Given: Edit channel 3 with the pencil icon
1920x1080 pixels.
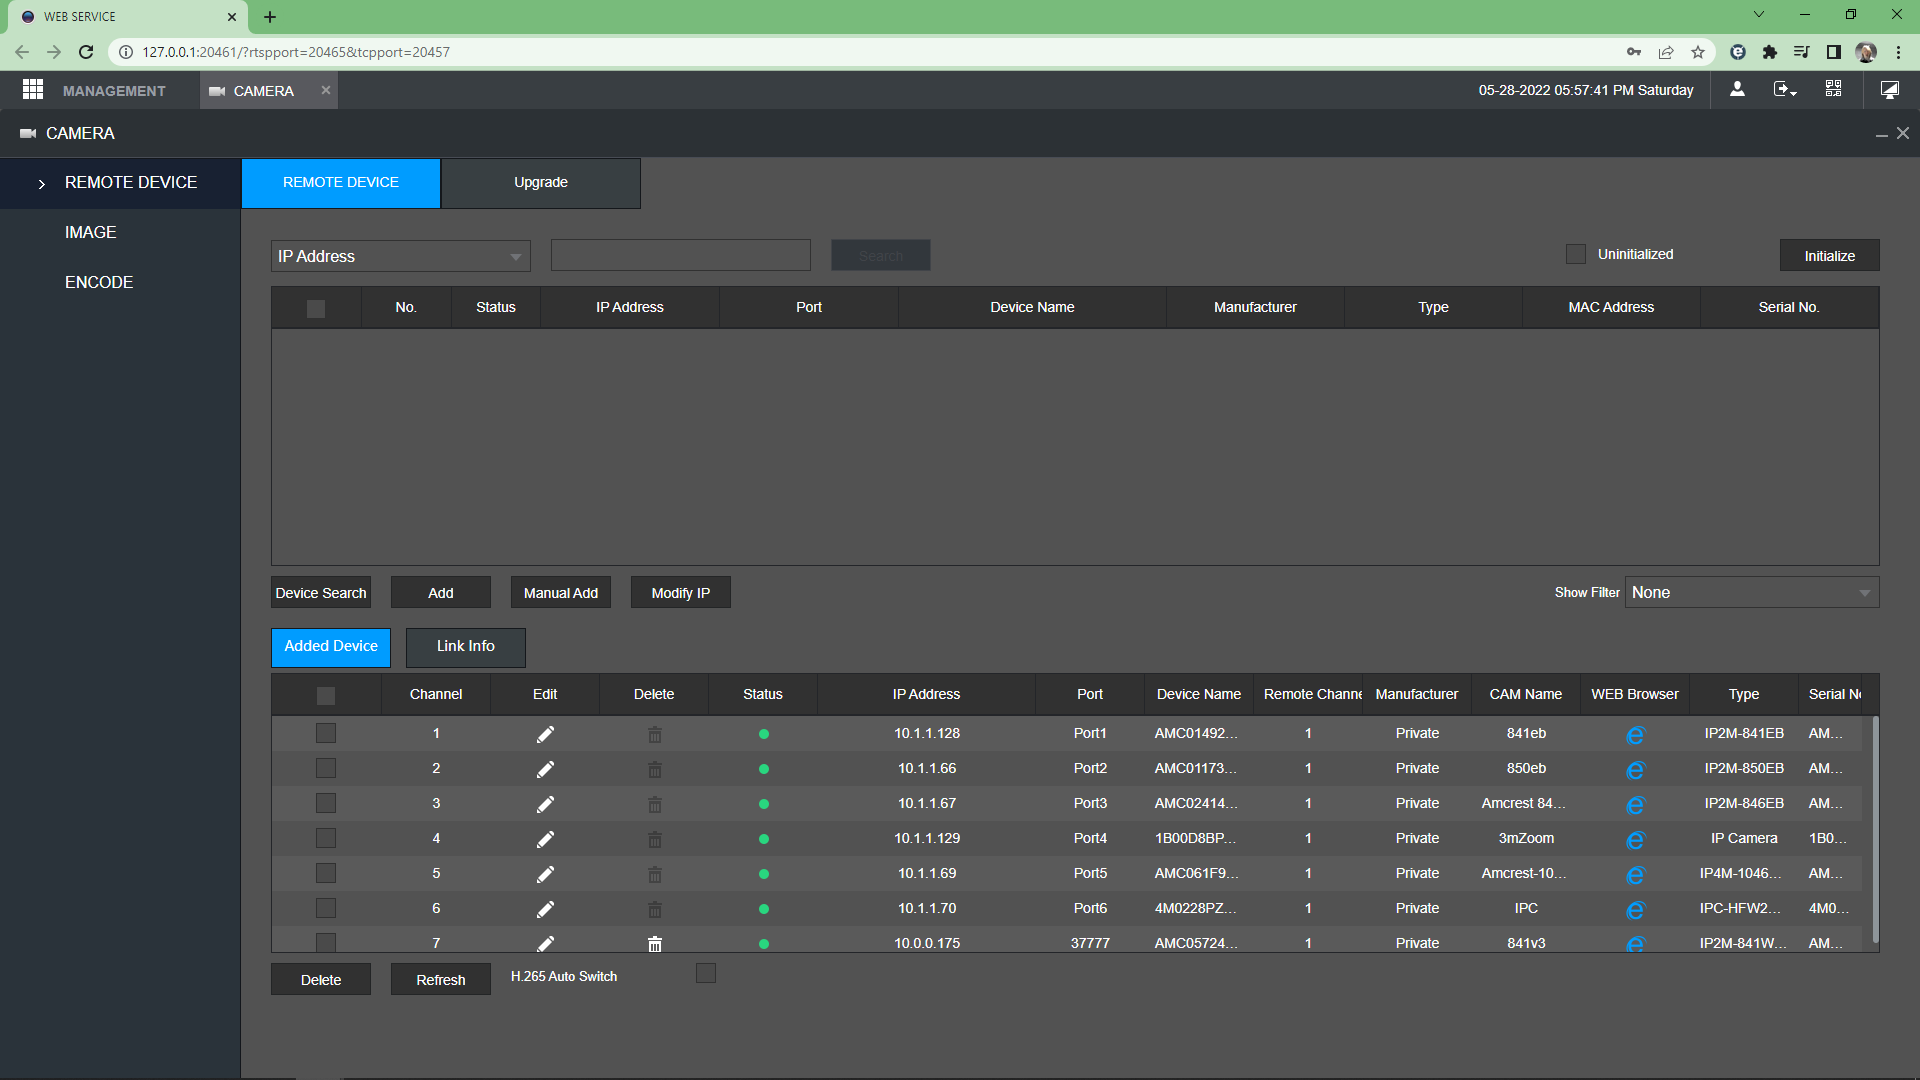Looking at the screenshot, I should [545, 804].
